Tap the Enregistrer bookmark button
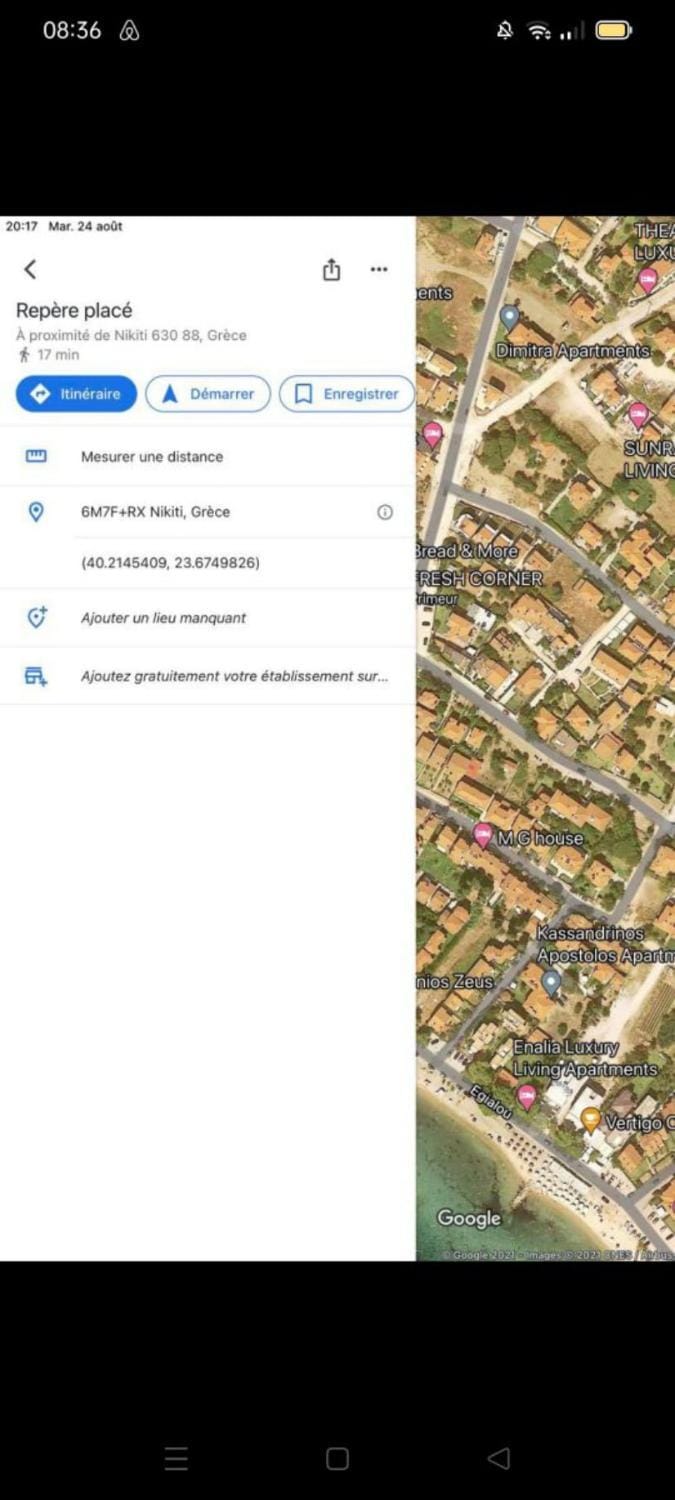The width and height of the screenshot is (675, 1500). (x=346, y=394)
